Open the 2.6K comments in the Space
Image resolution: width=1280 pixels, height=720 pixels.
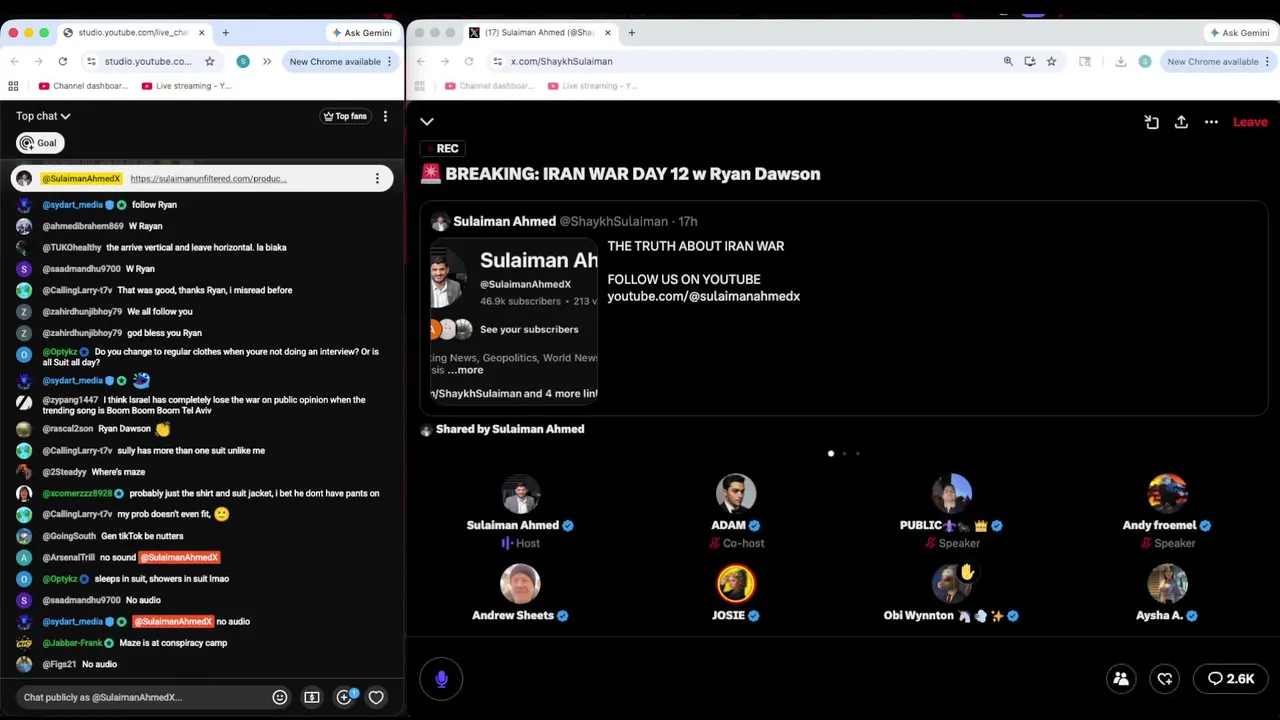pyautogui.click(x=1231, y=679)
